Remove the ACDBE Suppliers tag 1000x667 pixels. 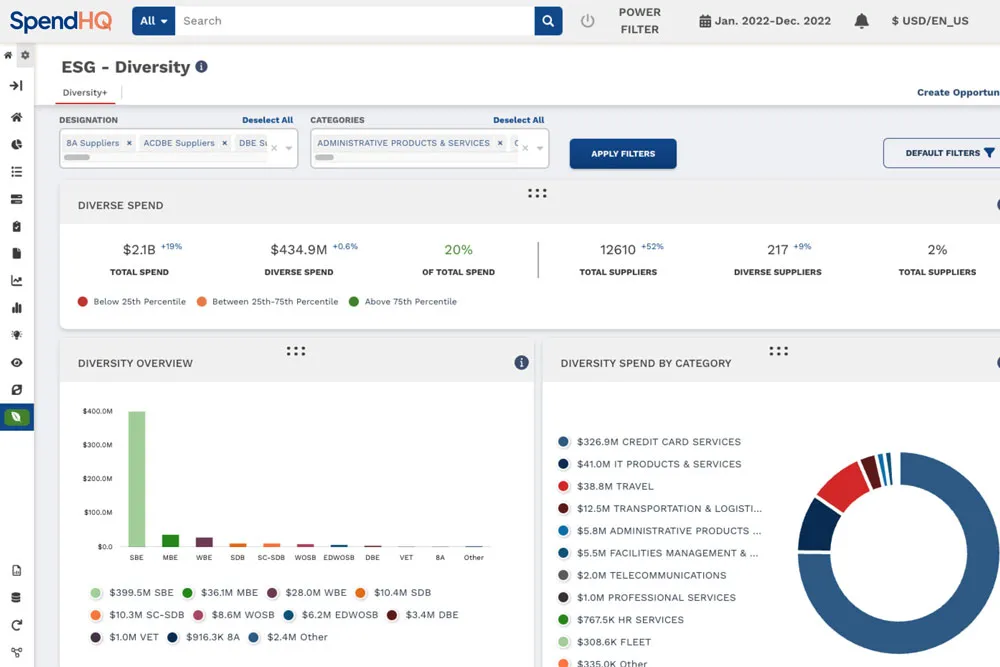(x=224, y=143)
